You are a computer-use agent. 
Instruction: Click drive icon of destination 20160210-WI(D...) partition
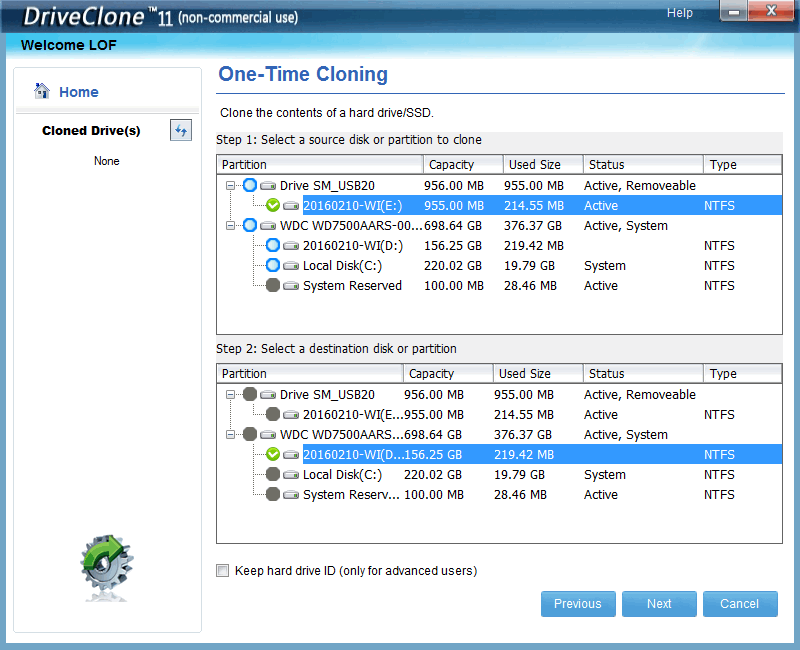[291, 455]
